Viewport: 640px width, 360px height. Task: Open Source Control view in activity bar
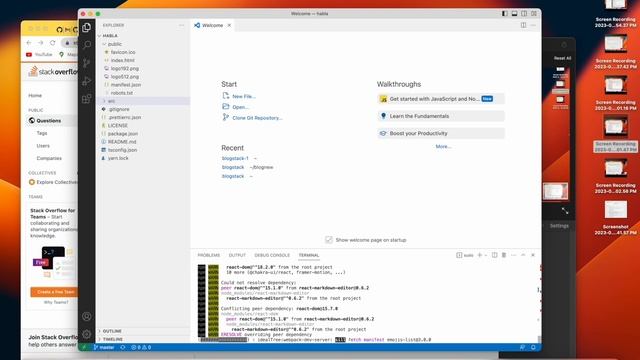pos(87,63)
